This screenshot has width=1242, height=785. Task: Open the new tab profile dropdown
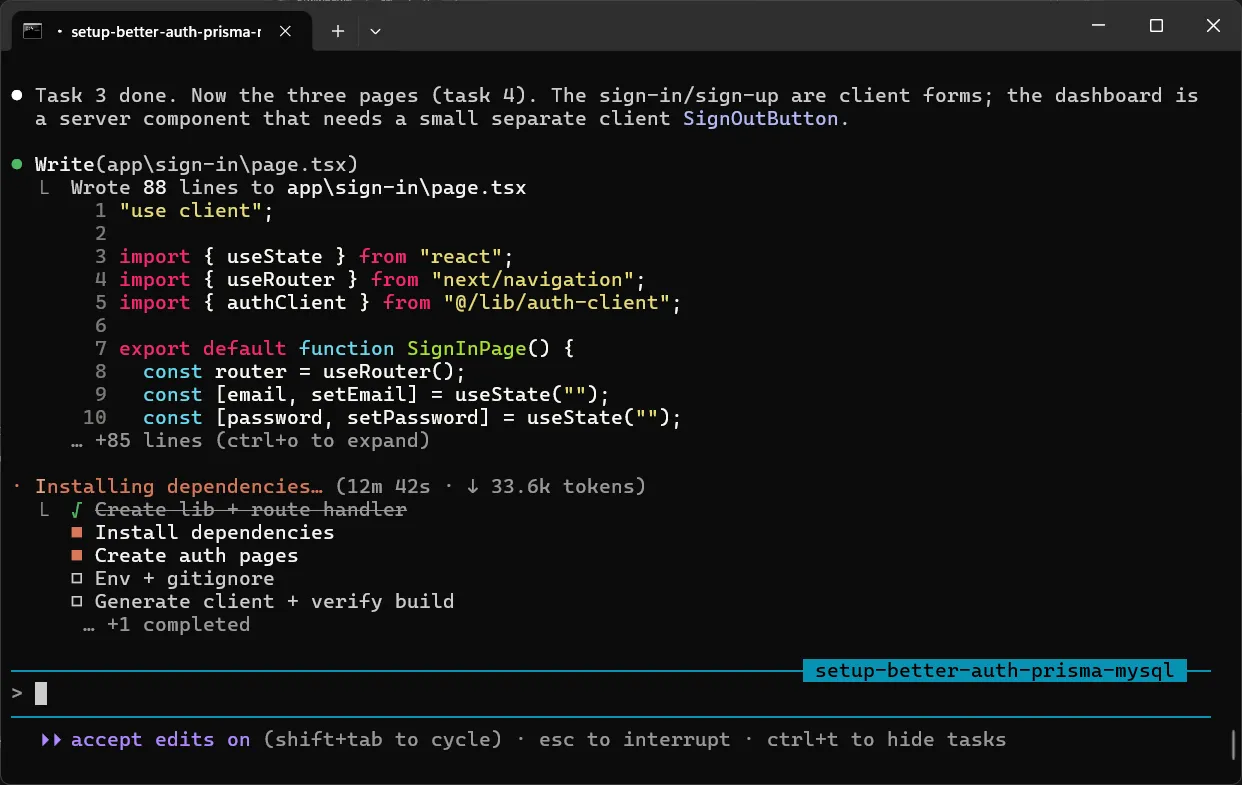376,31
